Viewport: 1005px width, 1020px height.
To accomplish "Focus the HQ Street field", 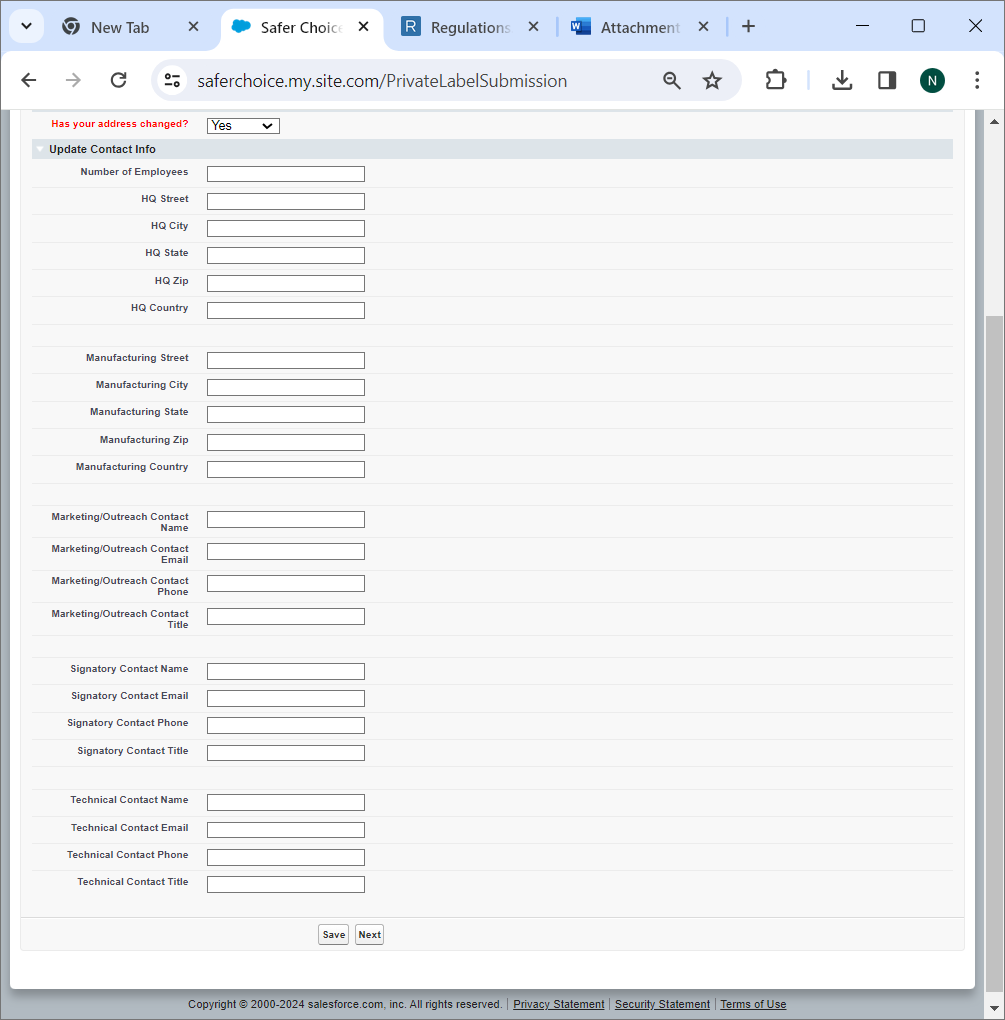I will click(x=286, y=201).
